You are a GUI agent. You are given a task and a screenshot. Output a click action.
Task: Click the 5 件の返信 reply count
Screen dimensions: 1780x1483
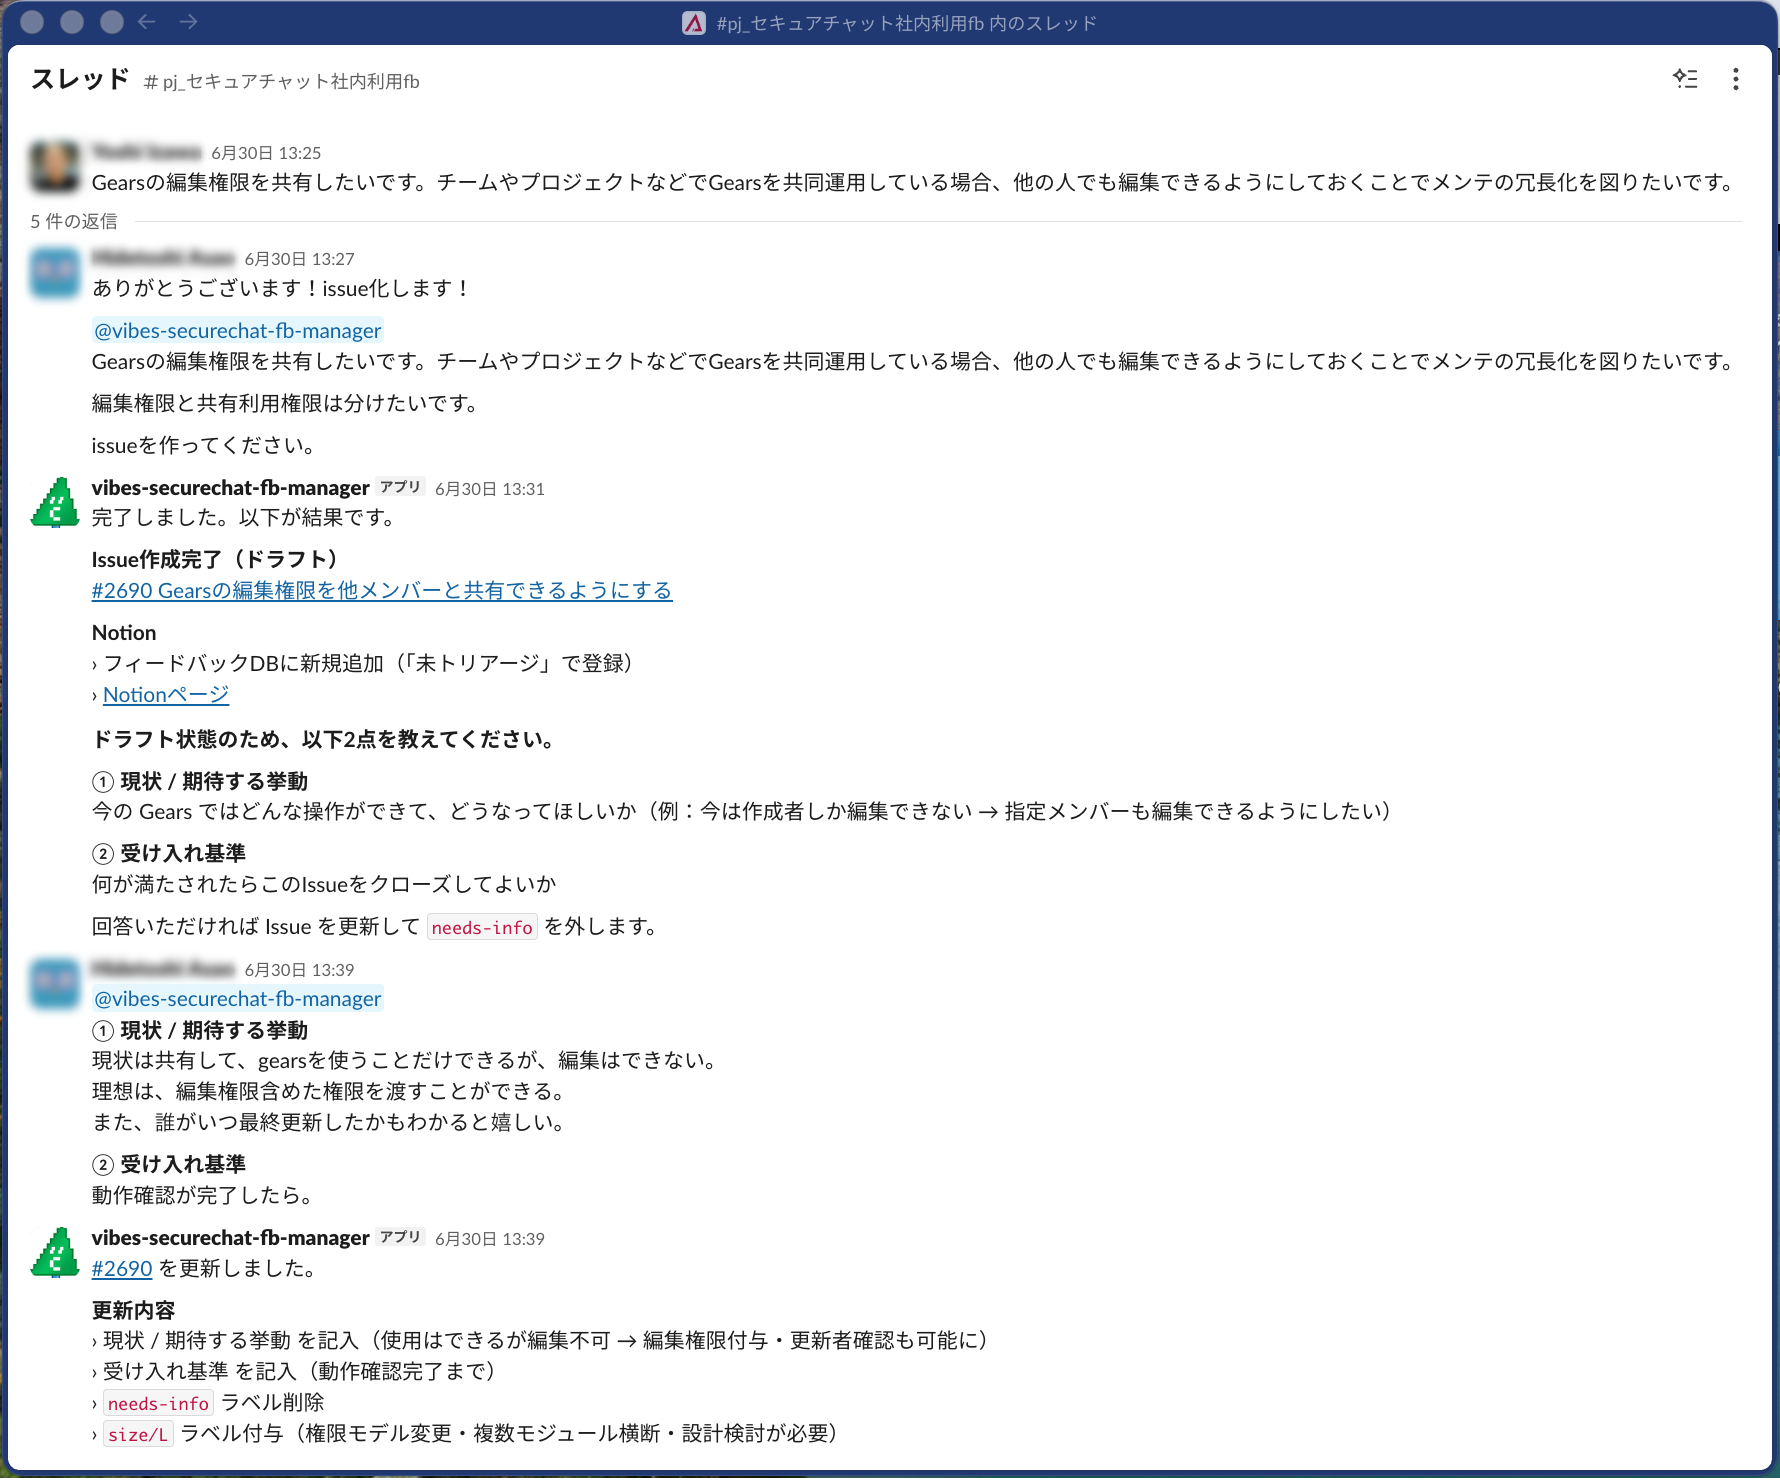coord(74,221)
